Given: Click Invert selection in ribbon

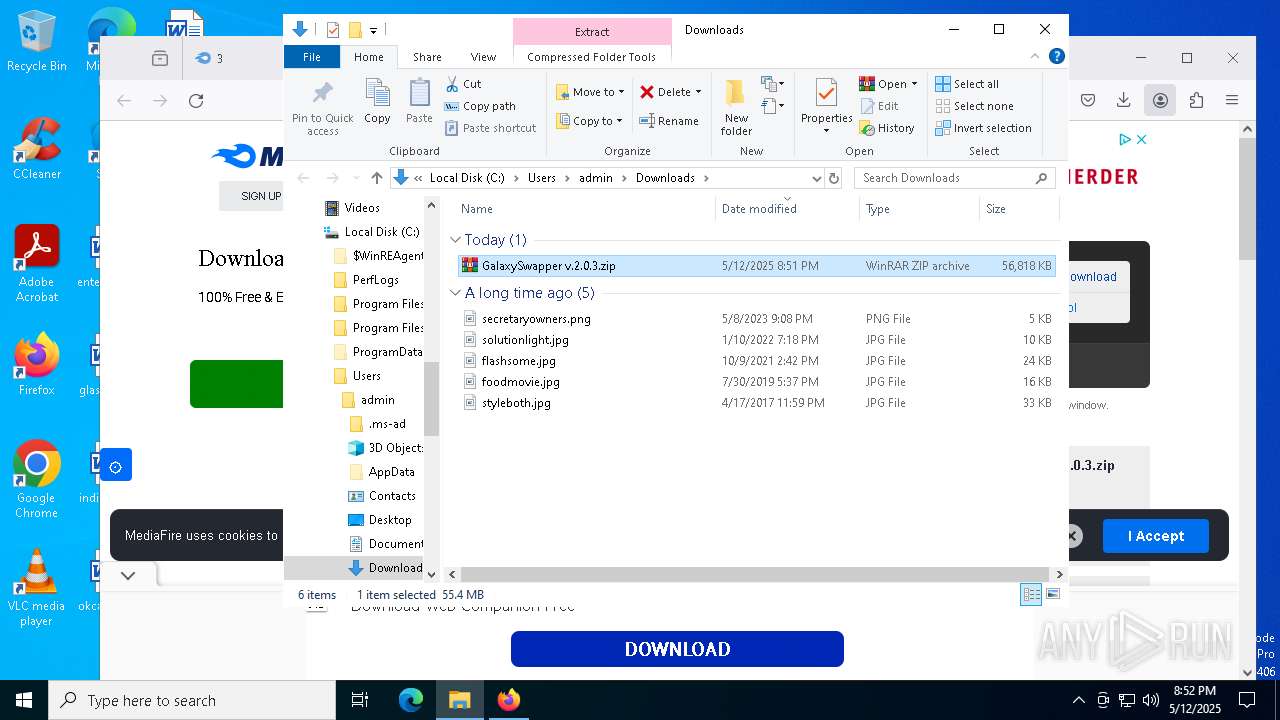Looking at the screenshot, I should (983, 128).
